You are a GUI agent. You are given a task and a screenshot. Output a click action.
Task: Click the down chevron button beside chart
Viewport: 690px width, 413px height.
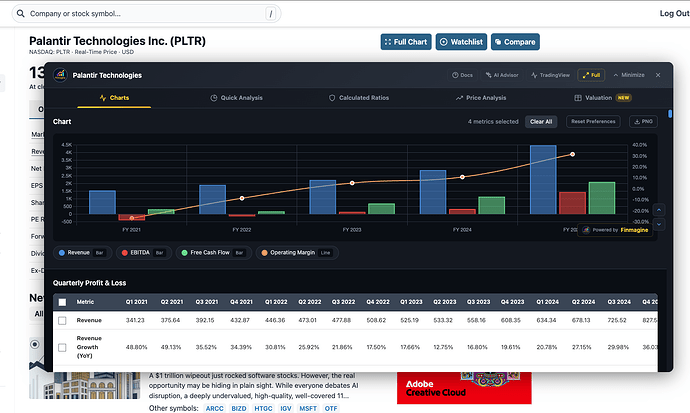[659, 224]
